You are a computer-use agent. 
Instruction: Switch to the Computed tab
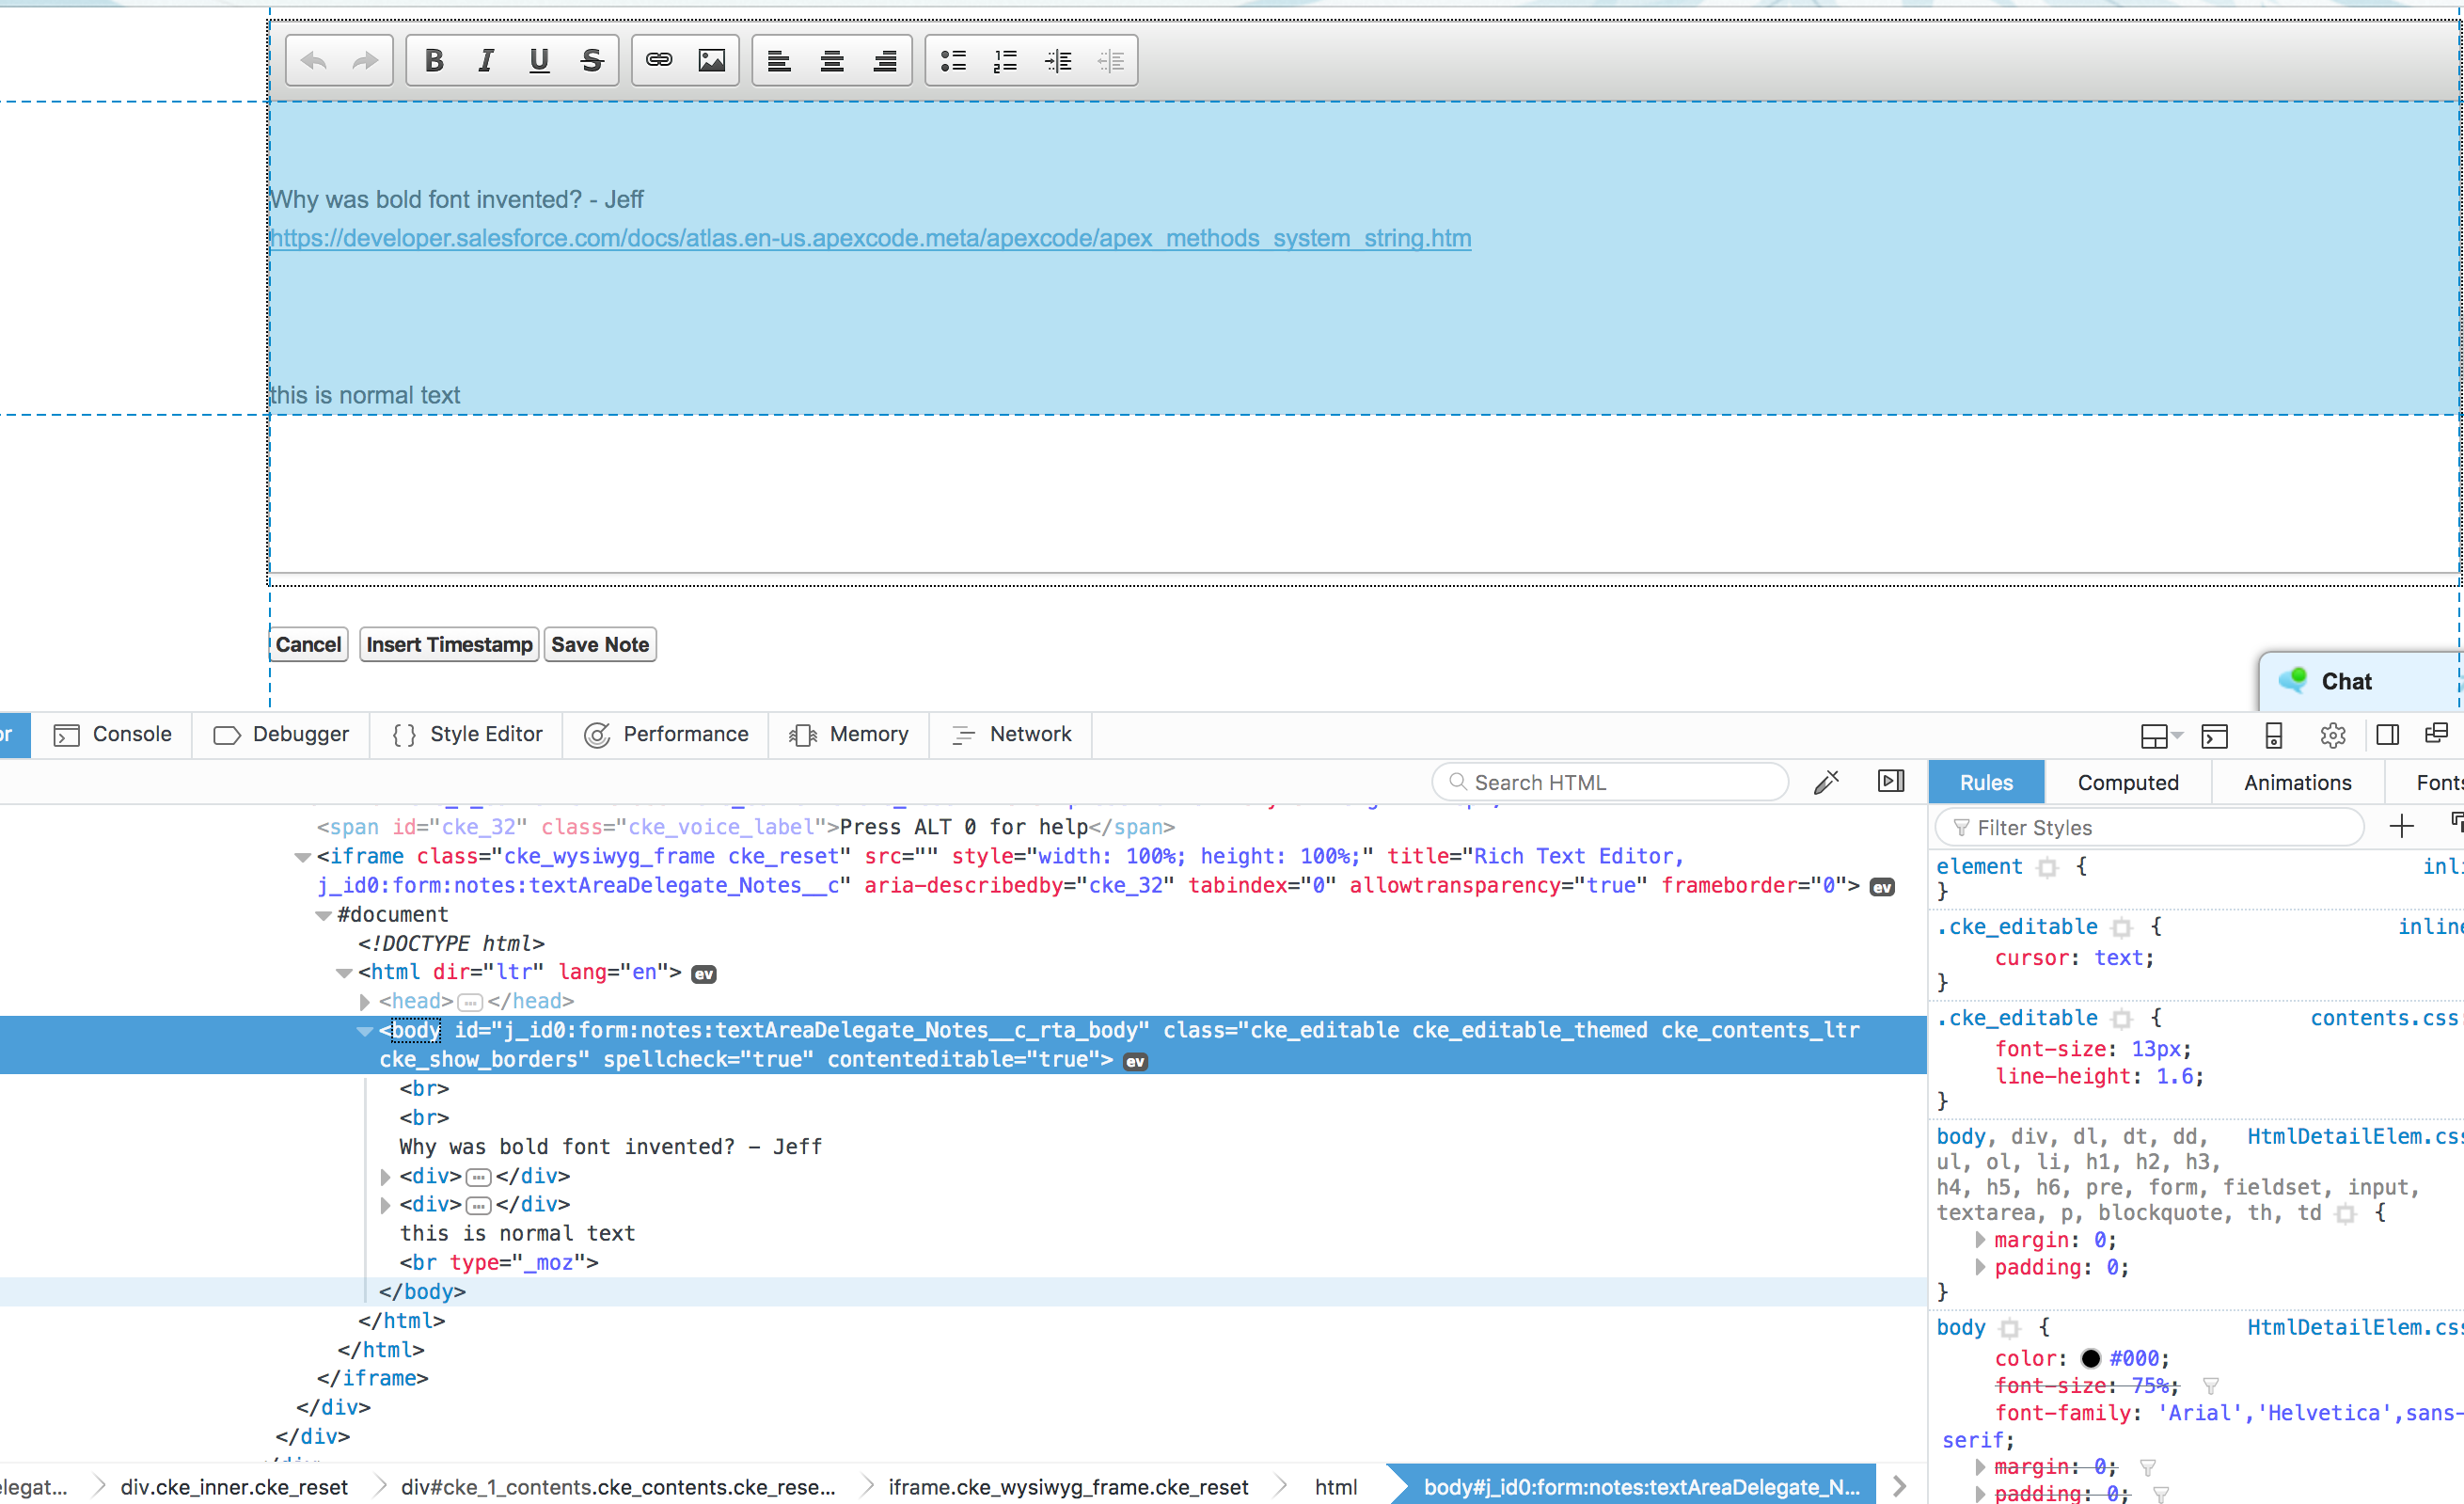pyautogui.click(x=2128, y=783)
